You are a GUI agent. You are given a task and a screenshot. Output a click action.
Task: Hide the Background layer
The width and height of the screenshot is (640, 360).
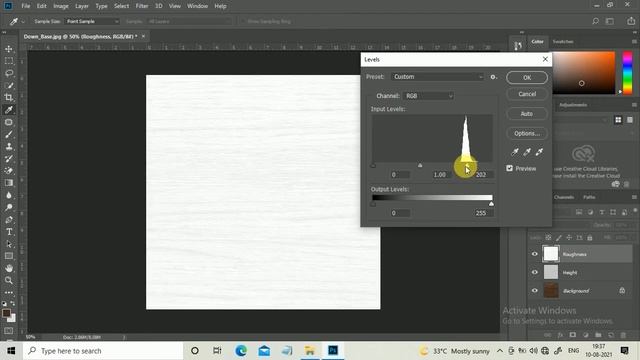pos(535,291)
